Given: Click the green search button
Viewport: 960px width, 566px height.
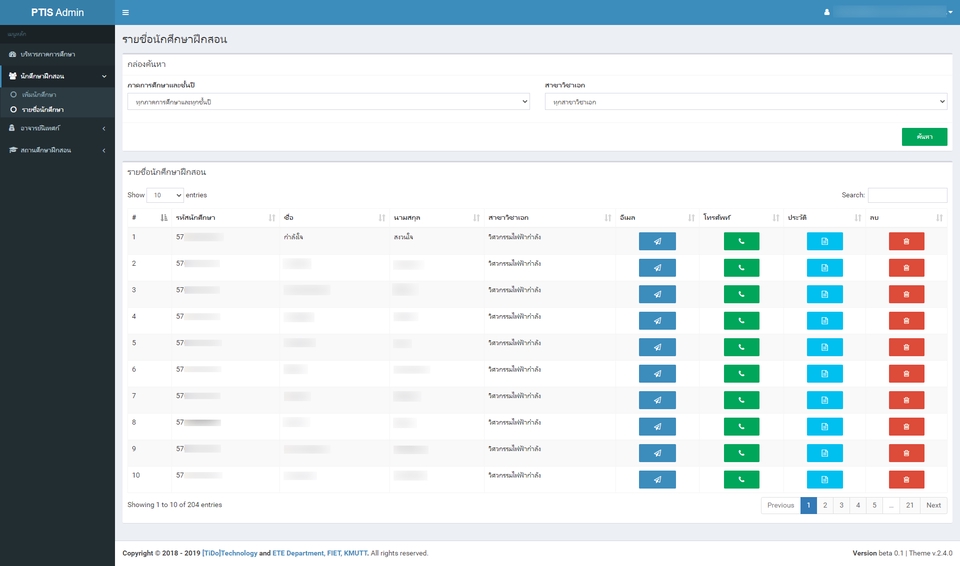Looking at the screenshot, I should [x=924, y=137].
